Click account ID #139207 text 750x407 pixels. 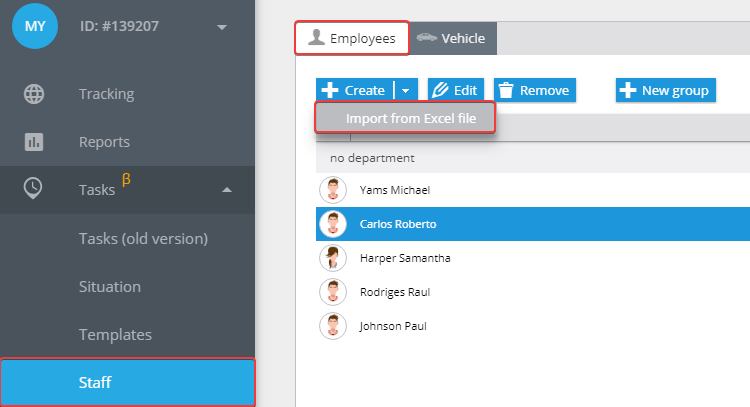pos(119,26)
